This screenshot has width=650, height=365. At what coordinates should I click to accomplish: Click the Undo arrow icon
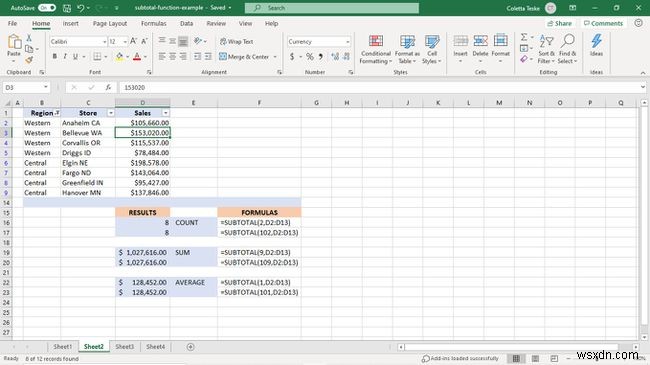click(81, 8)
